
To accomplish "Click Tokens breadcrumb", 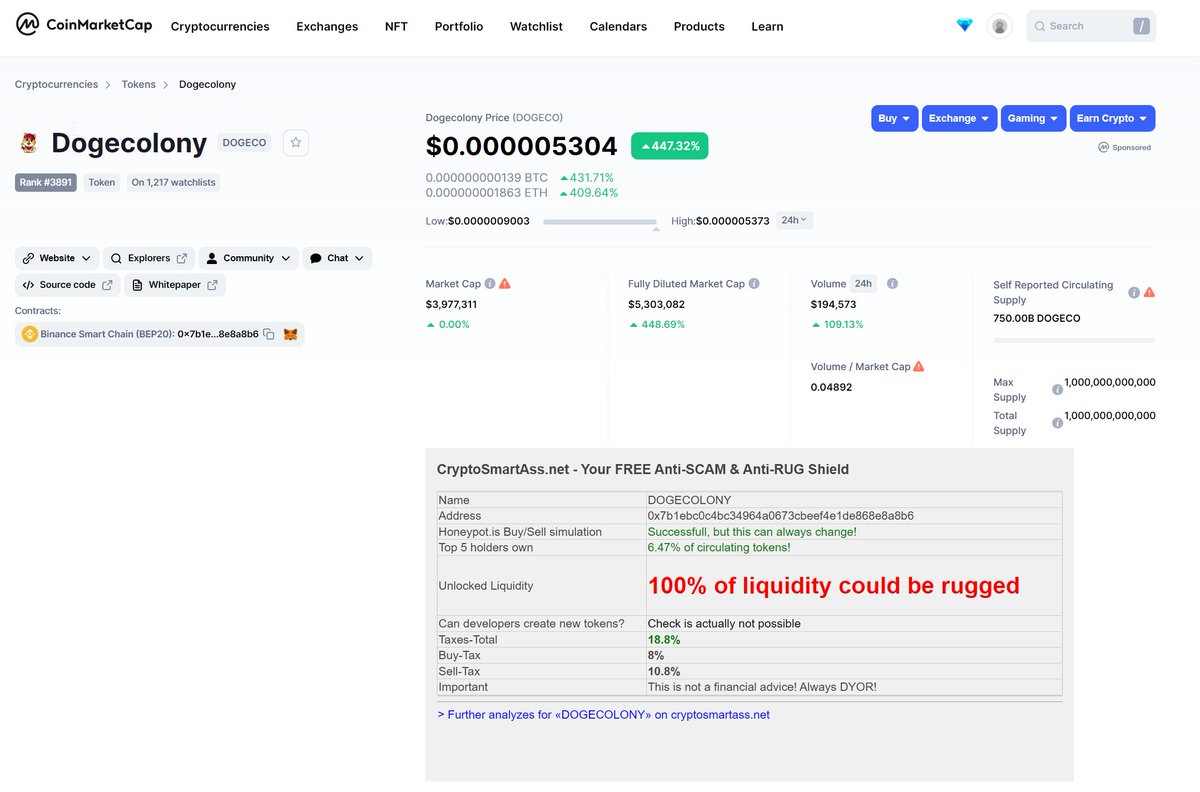I will click(x=139, y=84).
